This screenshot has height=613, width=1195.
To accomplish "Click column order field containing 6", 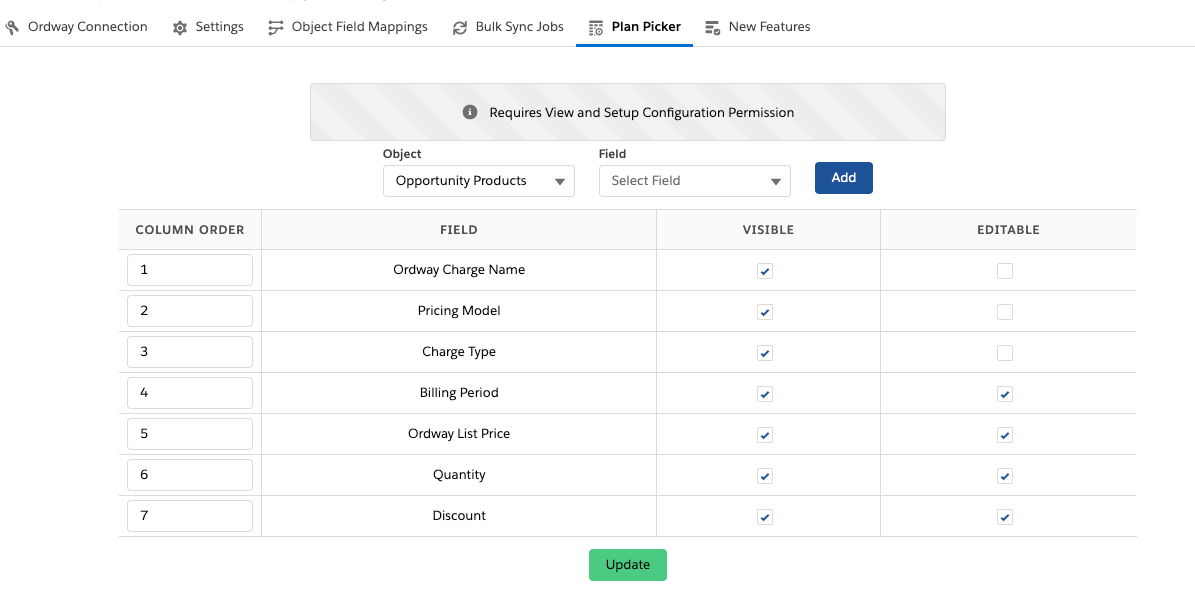I will [190, 475].
